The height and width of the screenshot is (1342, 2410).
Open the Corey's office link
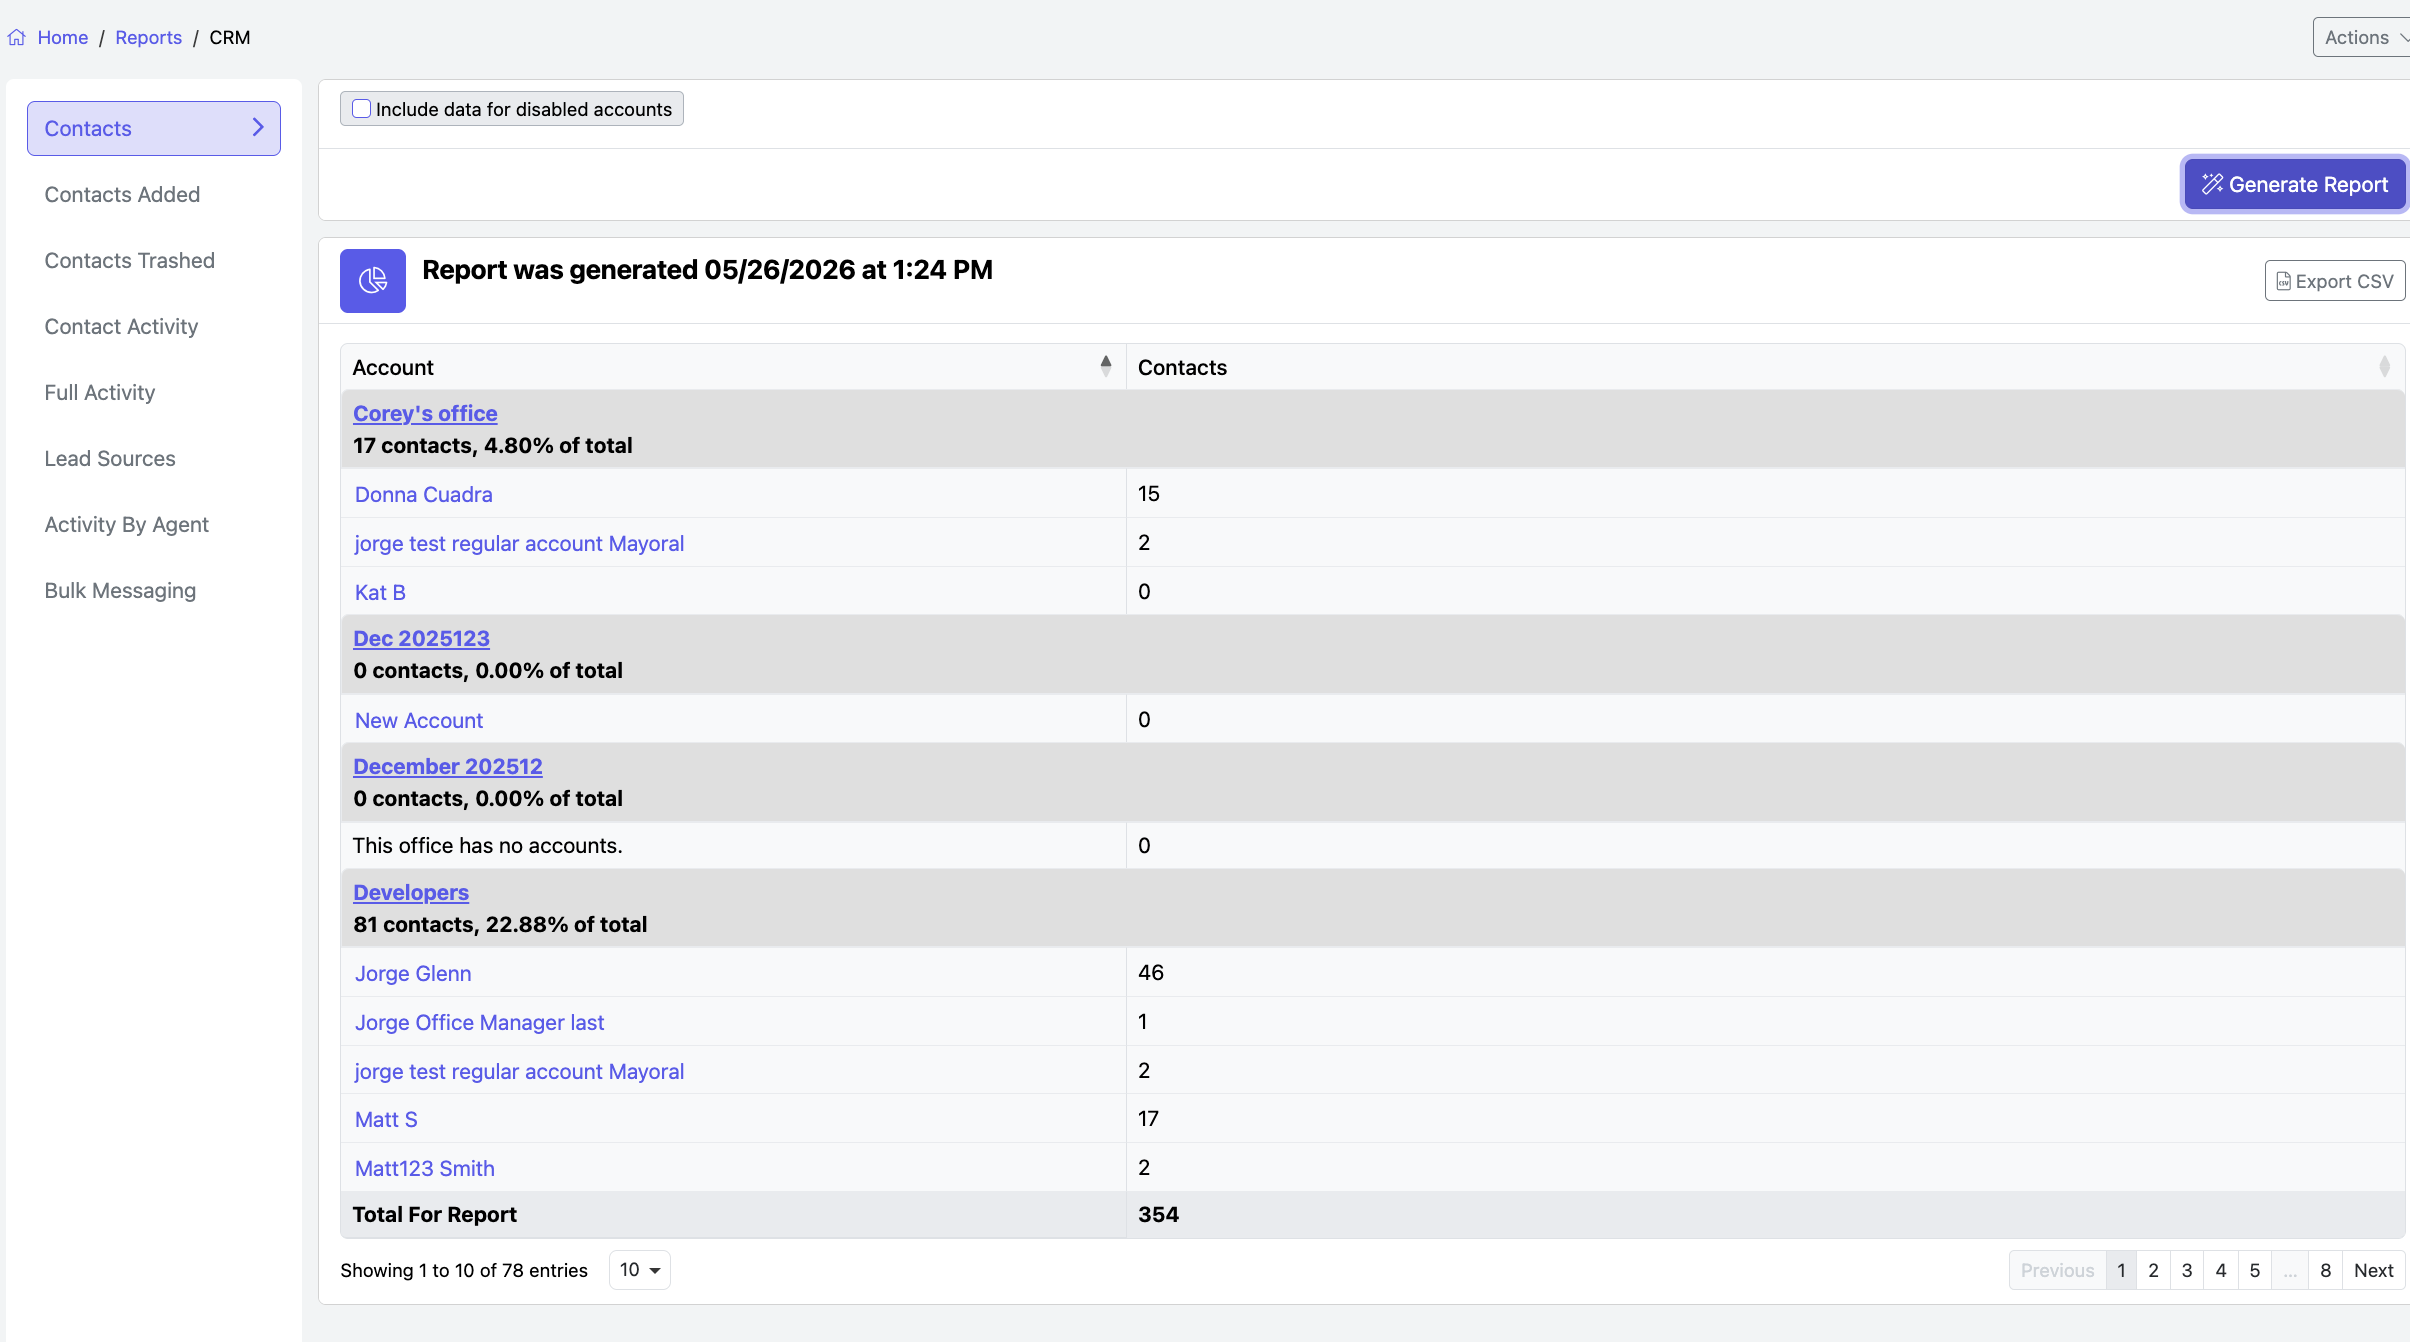click(x=425, y=413)
